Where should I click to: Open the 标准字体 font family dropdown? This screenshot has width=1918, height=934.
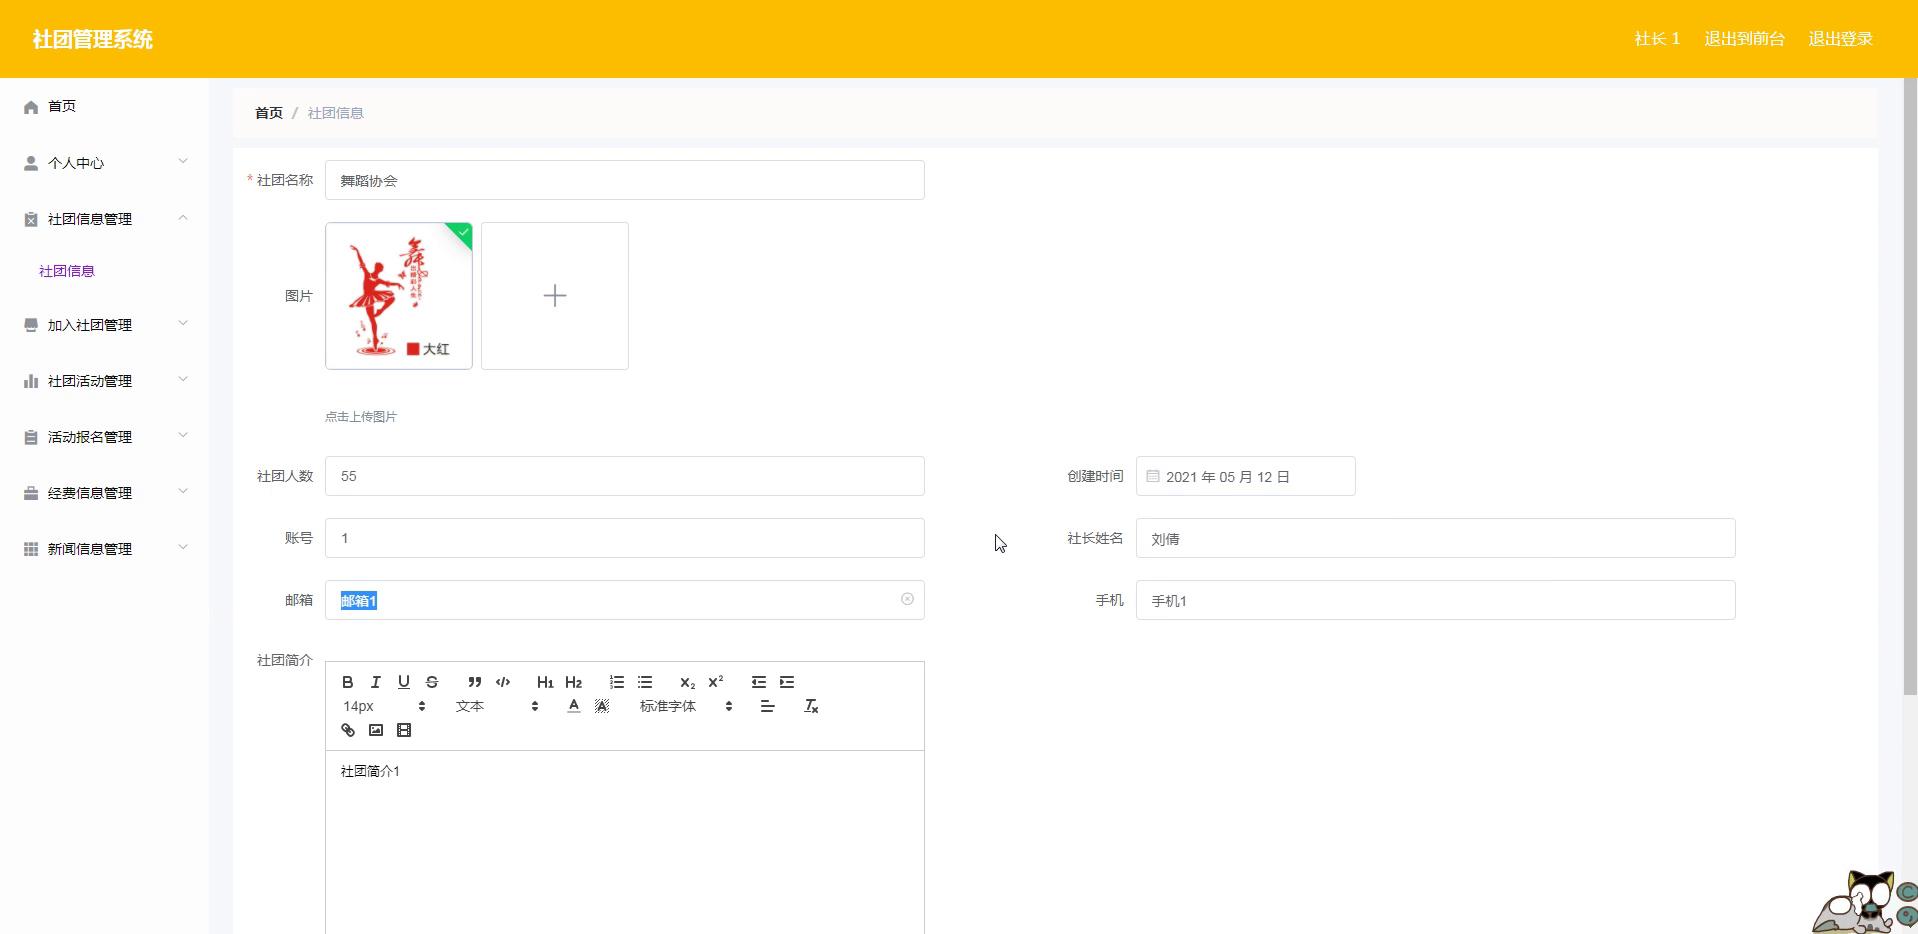(x=686, y=706)
